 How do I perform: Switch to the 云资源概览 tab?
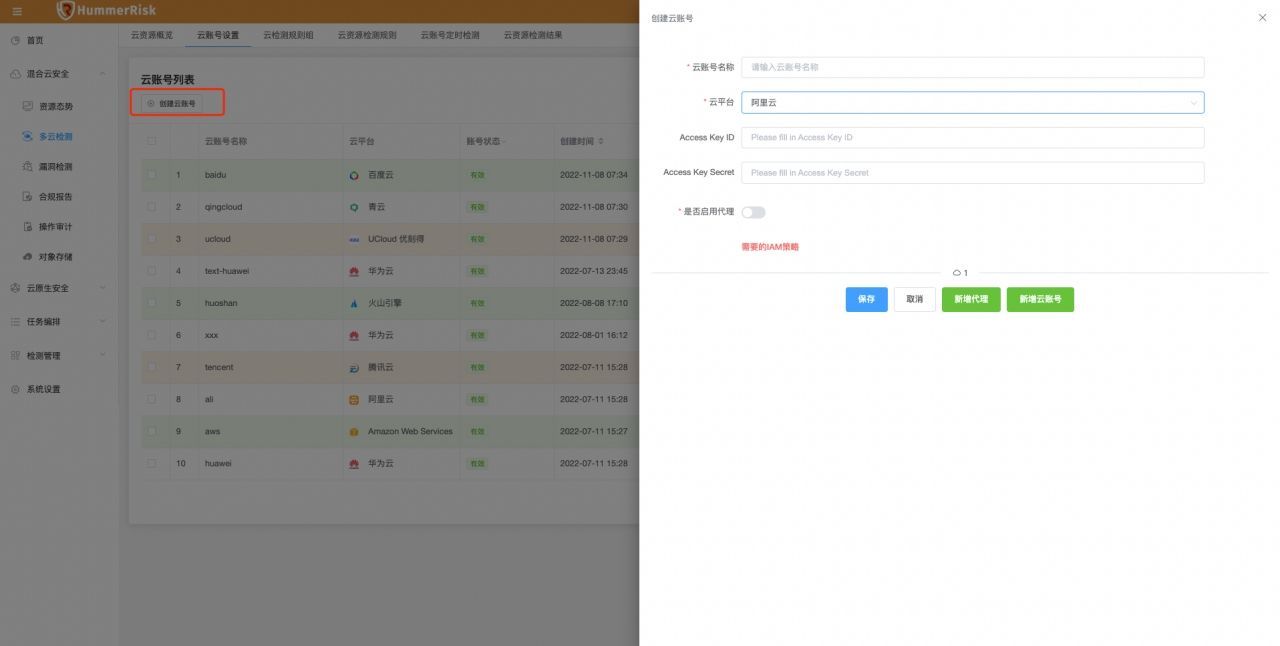[152, 35]
